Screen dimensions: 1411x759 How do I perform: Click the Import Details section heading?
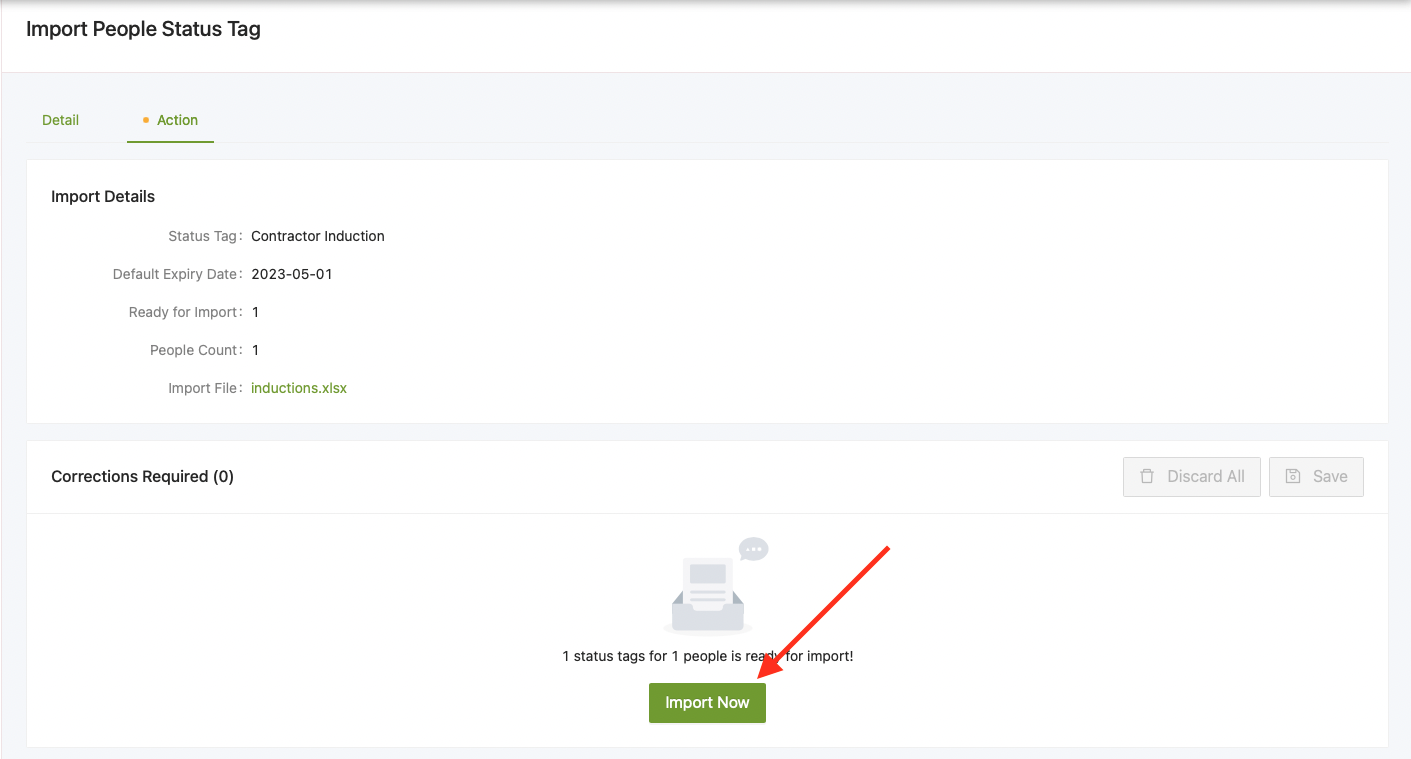[x=103, y=197]
